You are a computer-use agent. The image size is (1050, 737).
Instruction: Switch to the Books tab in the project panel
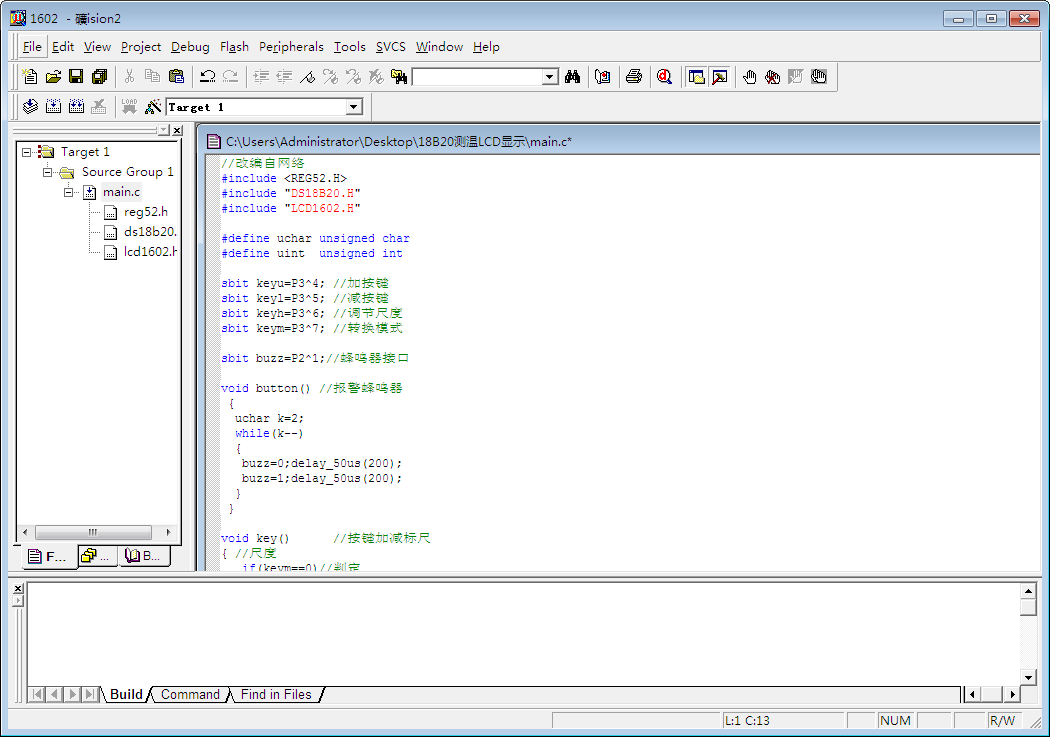click(143, 556)
